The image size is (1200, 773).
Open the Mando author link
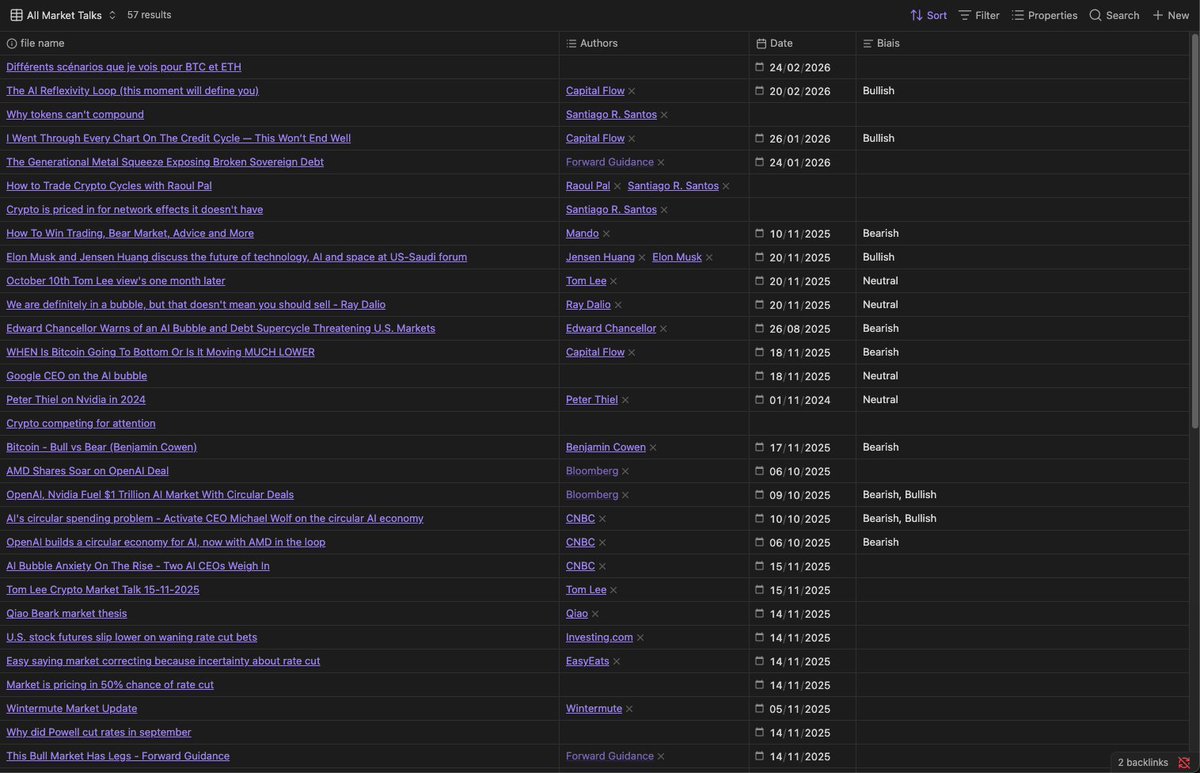(x=582, y=234)
